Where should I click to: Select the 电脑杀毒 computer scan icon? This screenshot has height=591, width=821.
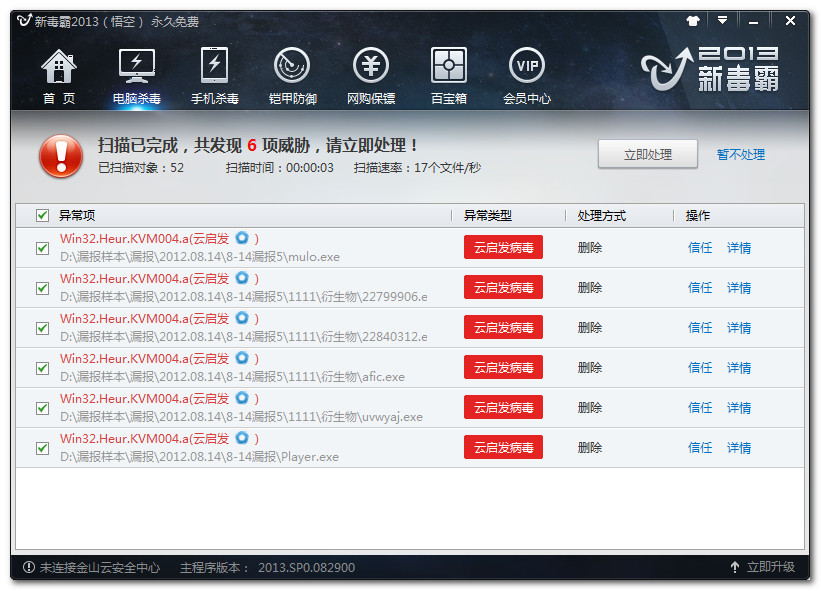click(x=137, y=66)
